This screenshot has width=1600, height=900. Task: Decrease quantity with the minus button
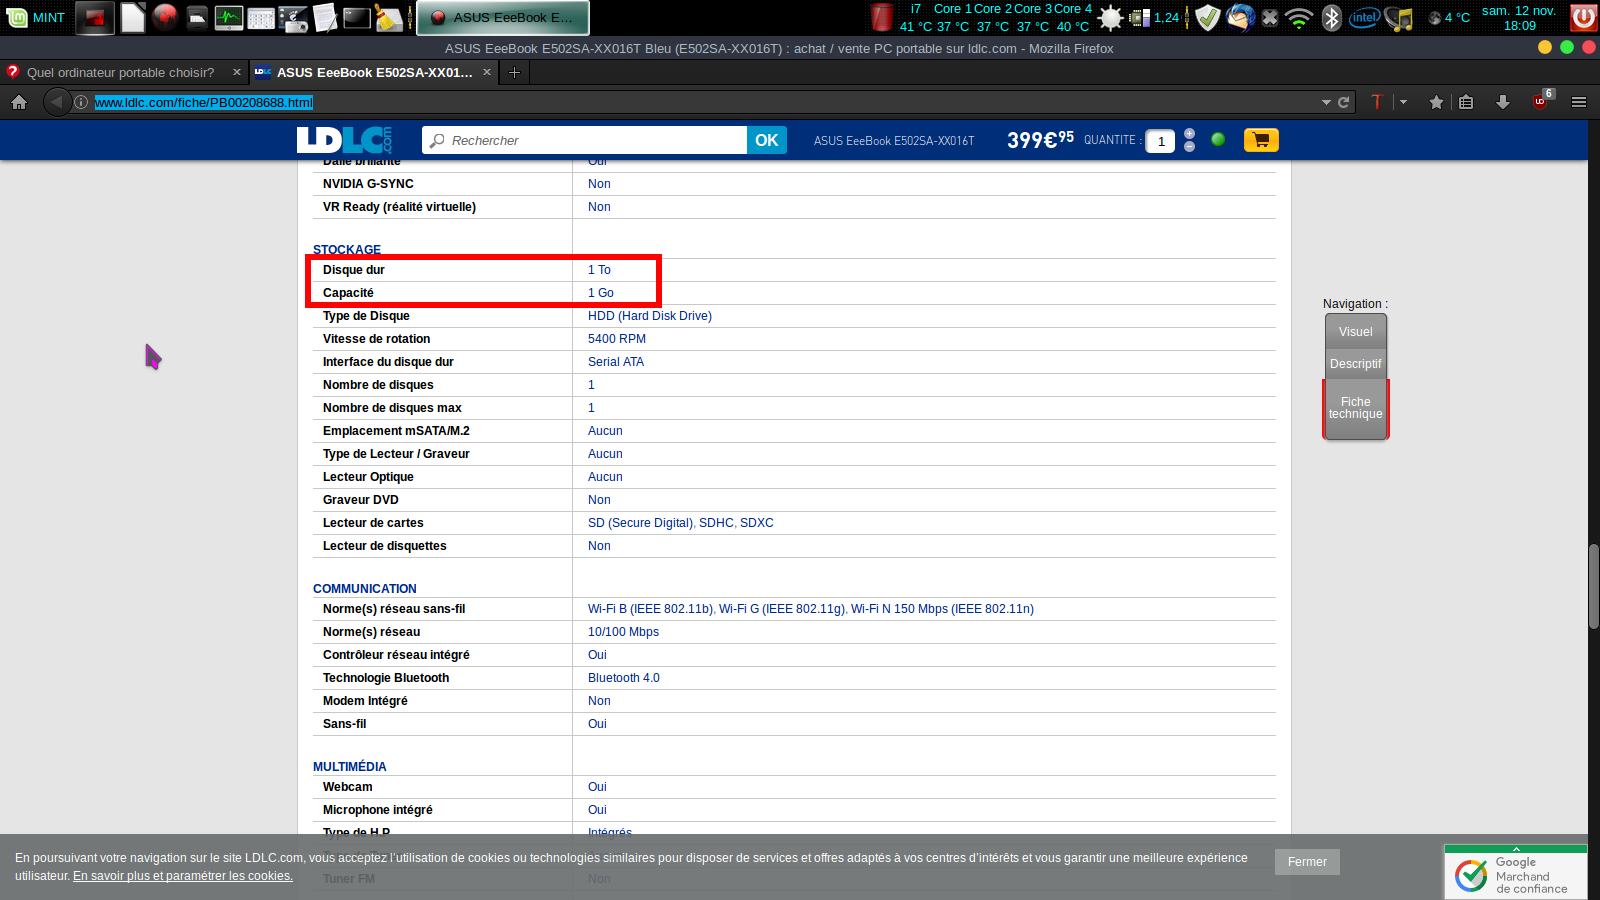(1189, 147)
